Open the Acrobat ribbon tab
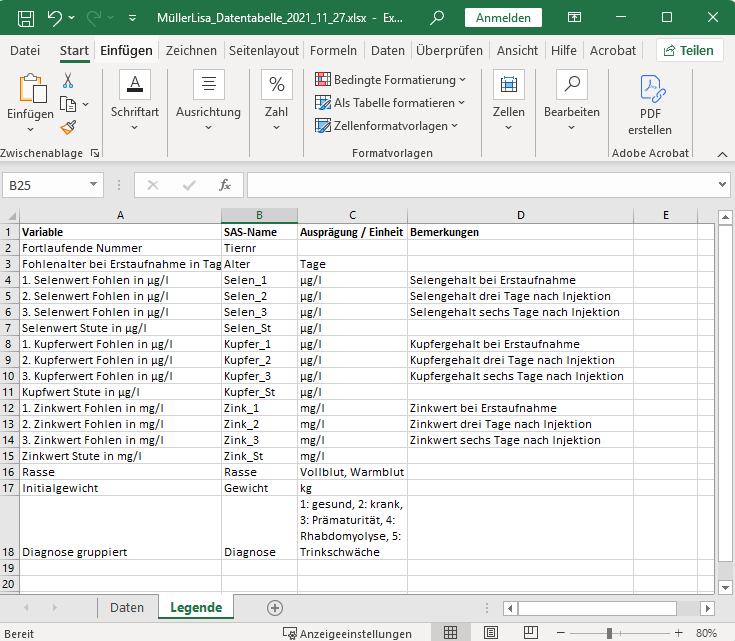This screenshot has height=641, width=735. tap(613, 51)
